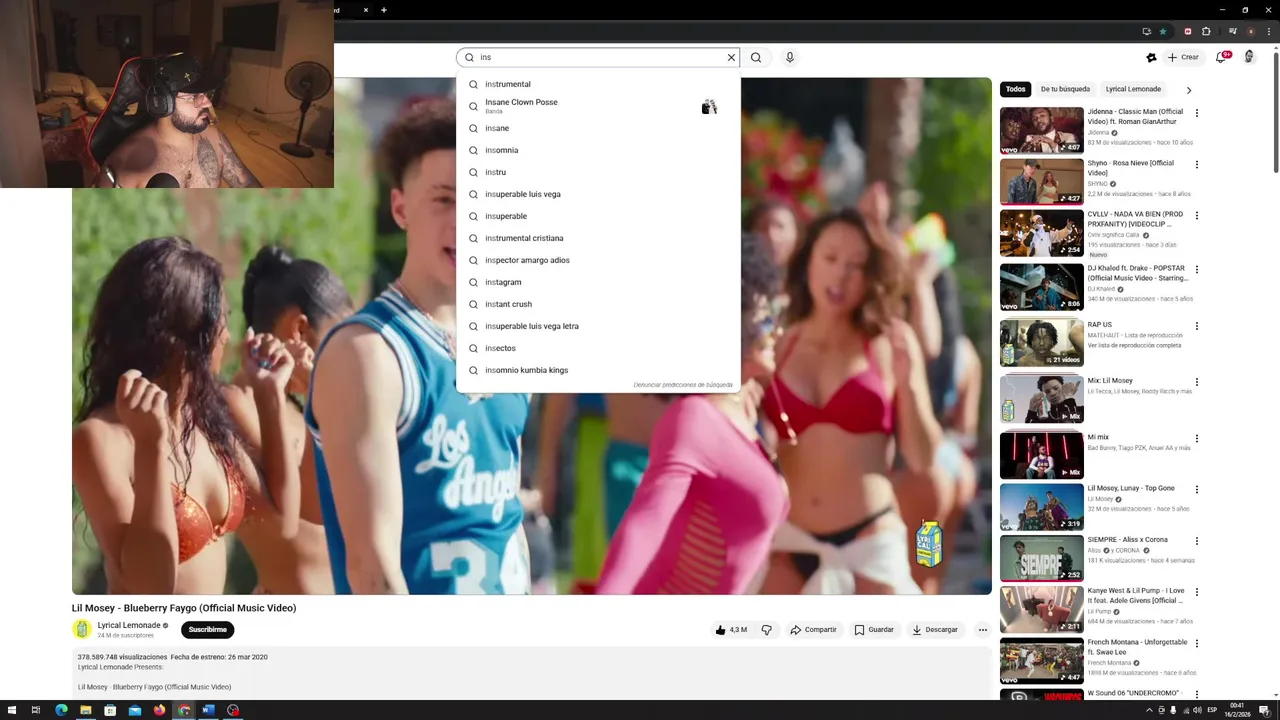Open the Lyrical Lemonade channel name

coord(129,625)
